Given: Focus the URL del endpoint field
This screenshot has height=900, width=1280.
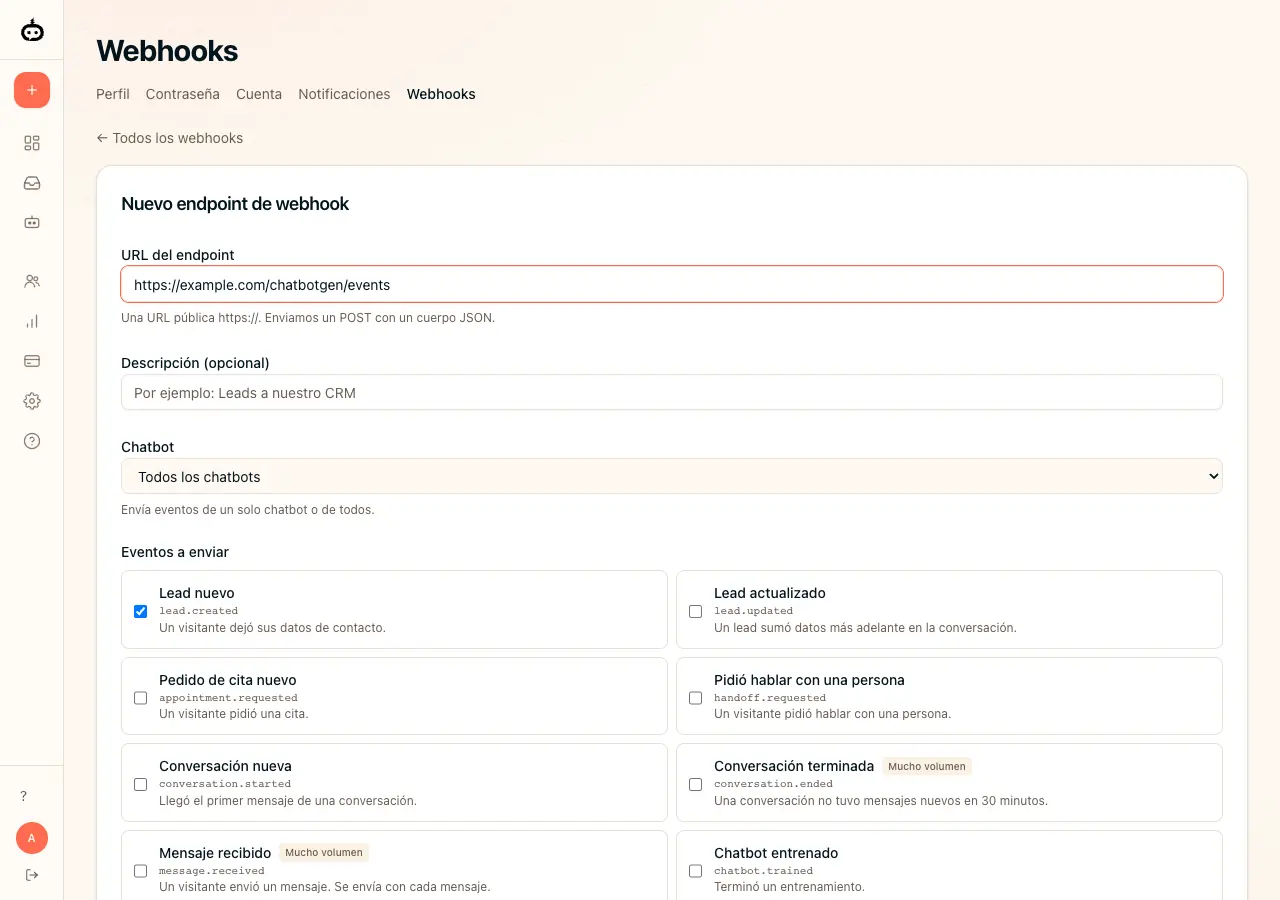Looking at the screenshot, I should pos(672,284).
